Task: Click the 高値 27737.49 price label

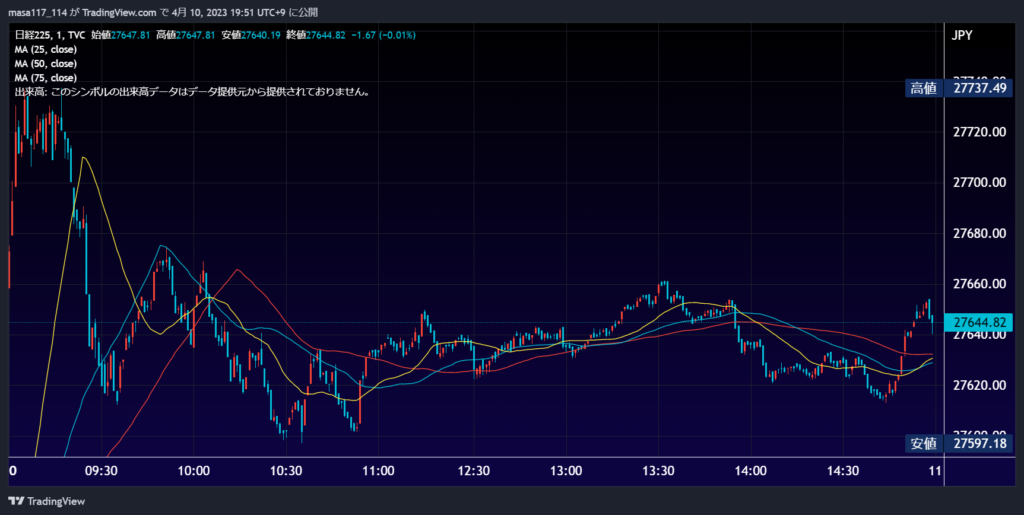Action: click(959, 88)
